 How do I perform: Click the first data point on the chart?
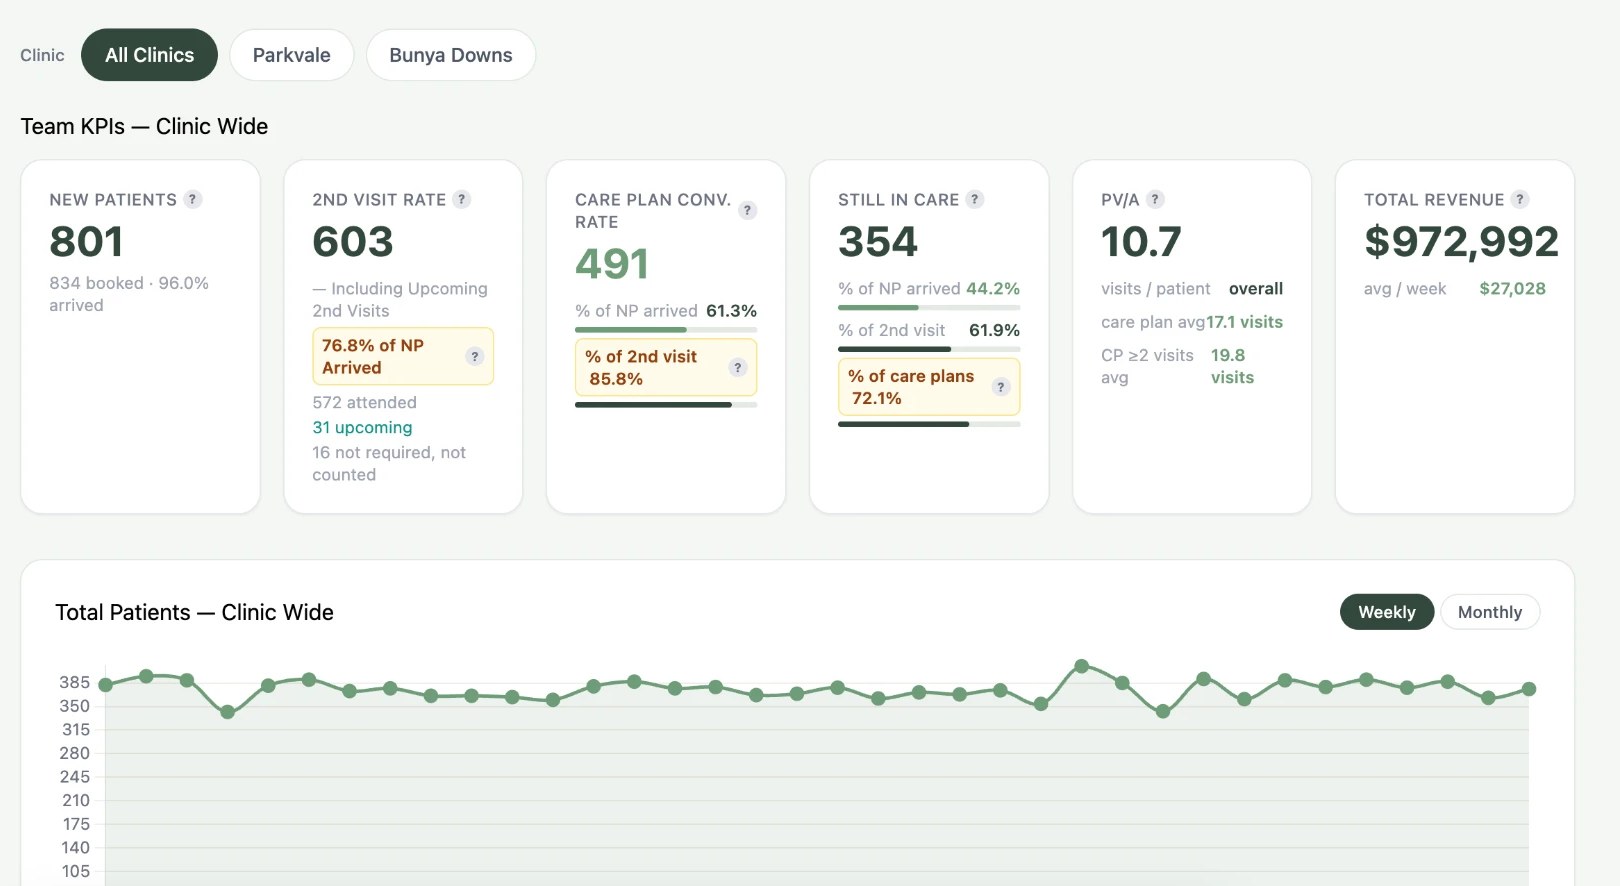click(x=105, y=685)
